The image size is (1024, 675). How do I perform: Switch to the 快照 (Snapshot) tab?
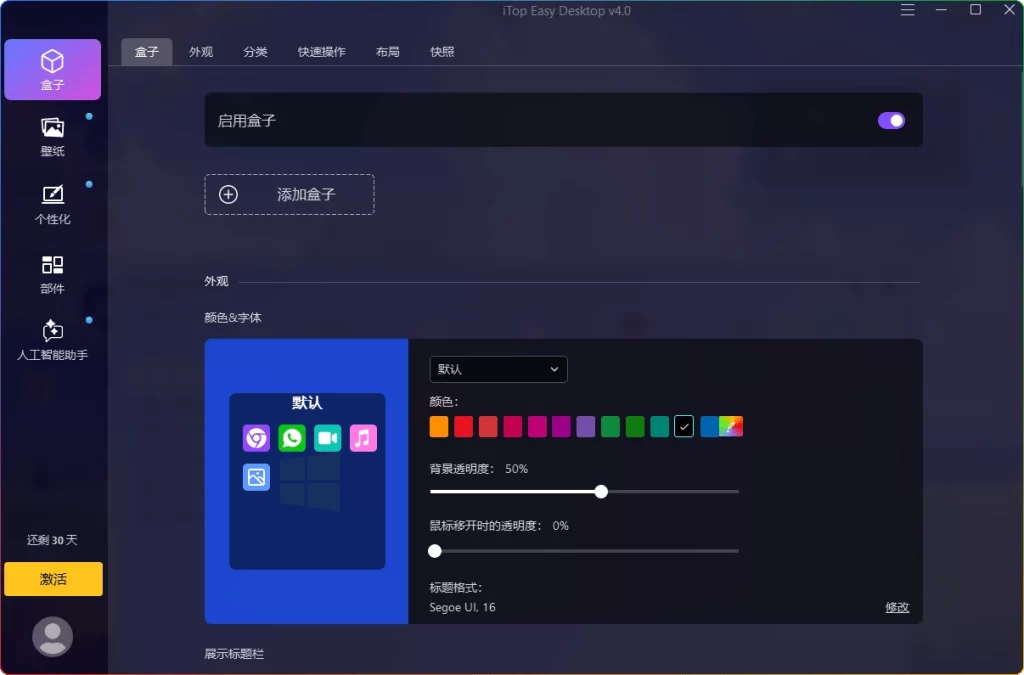click(441, 51)
